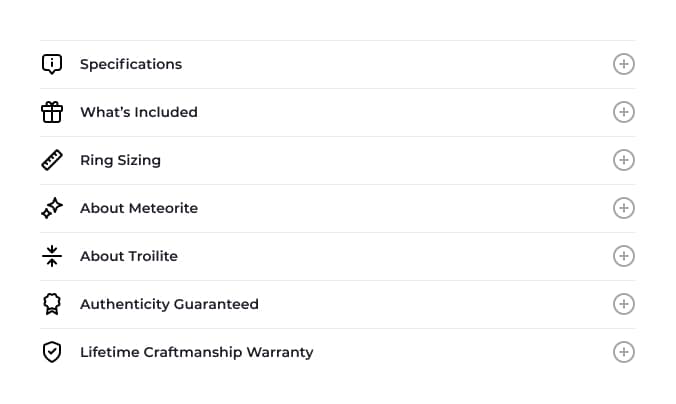Click the Authenticity Guaranteed title

(169, 304)
